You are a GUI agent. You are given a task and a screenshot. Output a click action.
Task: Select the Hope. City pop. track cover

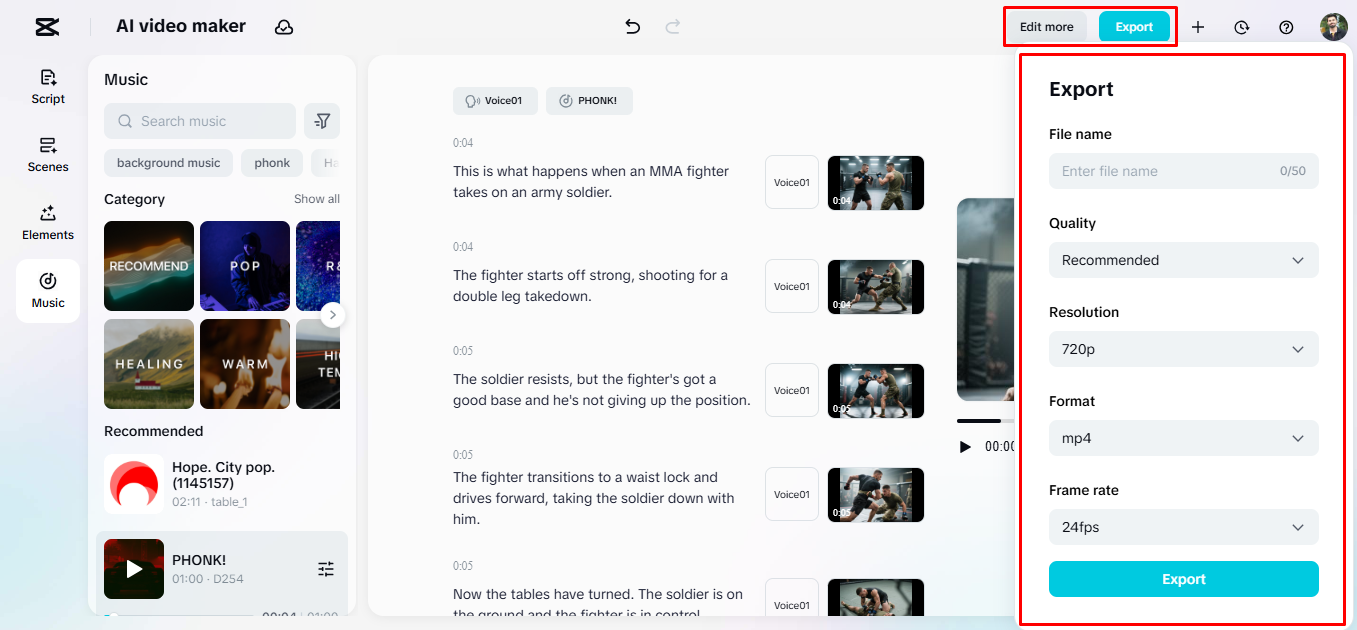tap(134, 484)
